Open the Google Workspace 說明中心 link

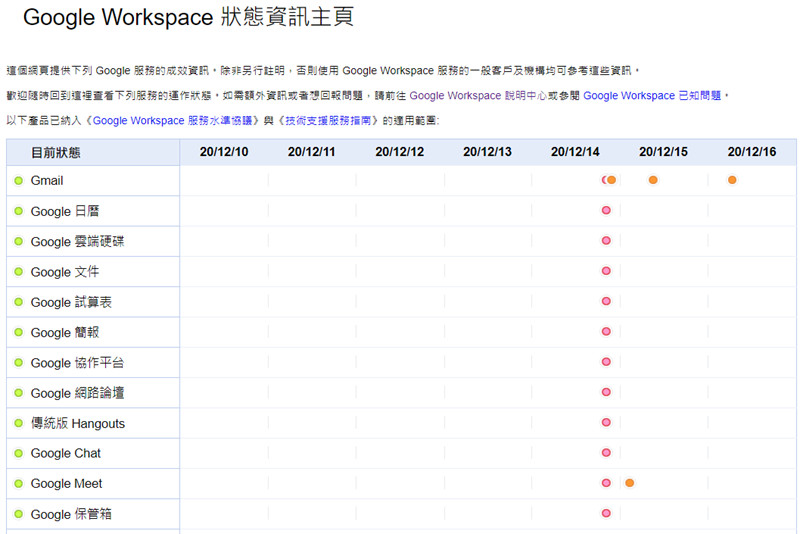point(478,96)
